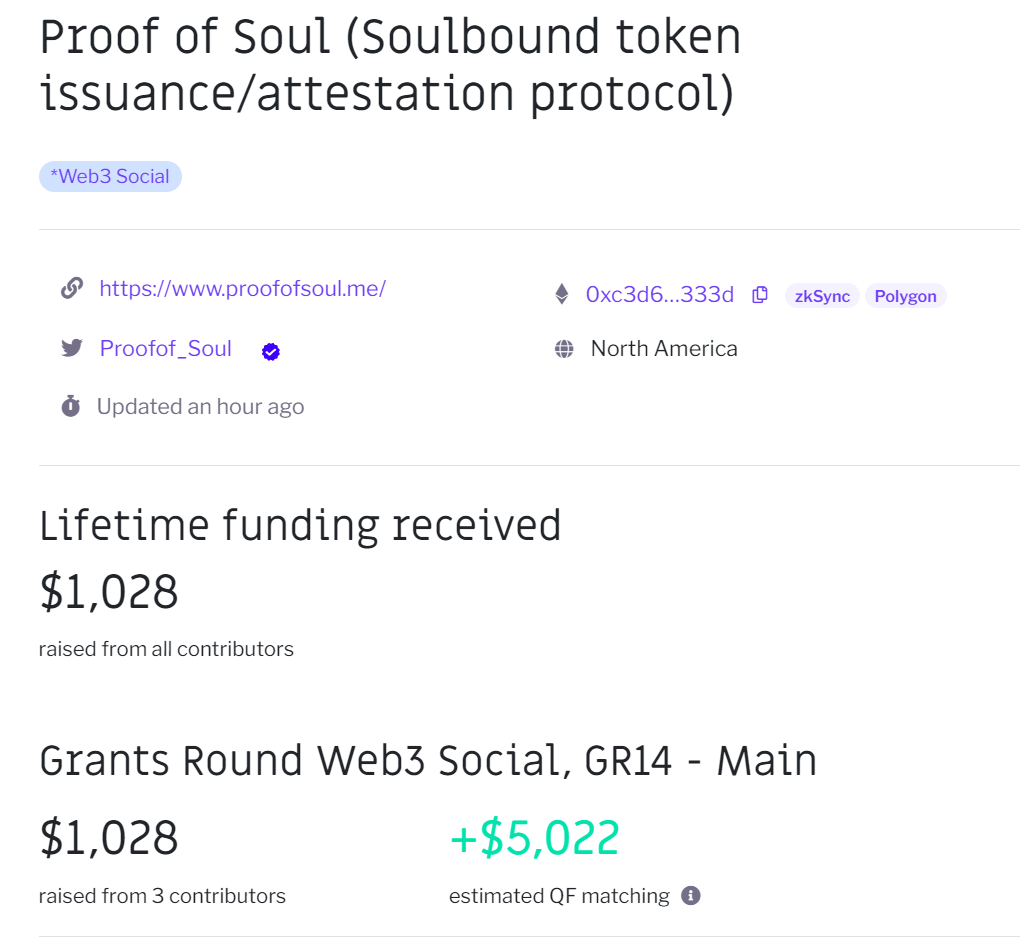Viewport: 1020px width, 947px height.
Task: Click the blue verified checkmark badge
Action: (x=271, y=351)
